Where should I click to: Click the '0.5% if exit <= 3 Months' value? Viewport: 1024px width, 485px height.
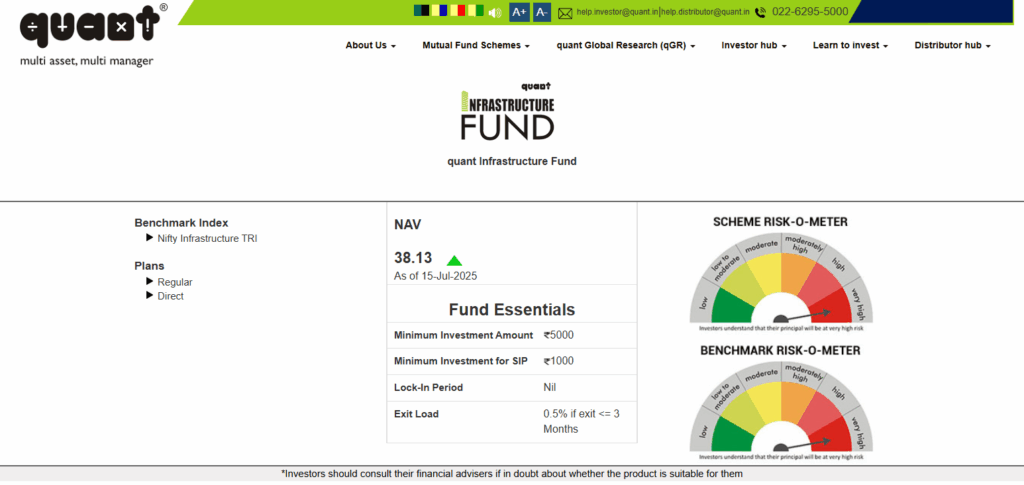tap(581, 421)
